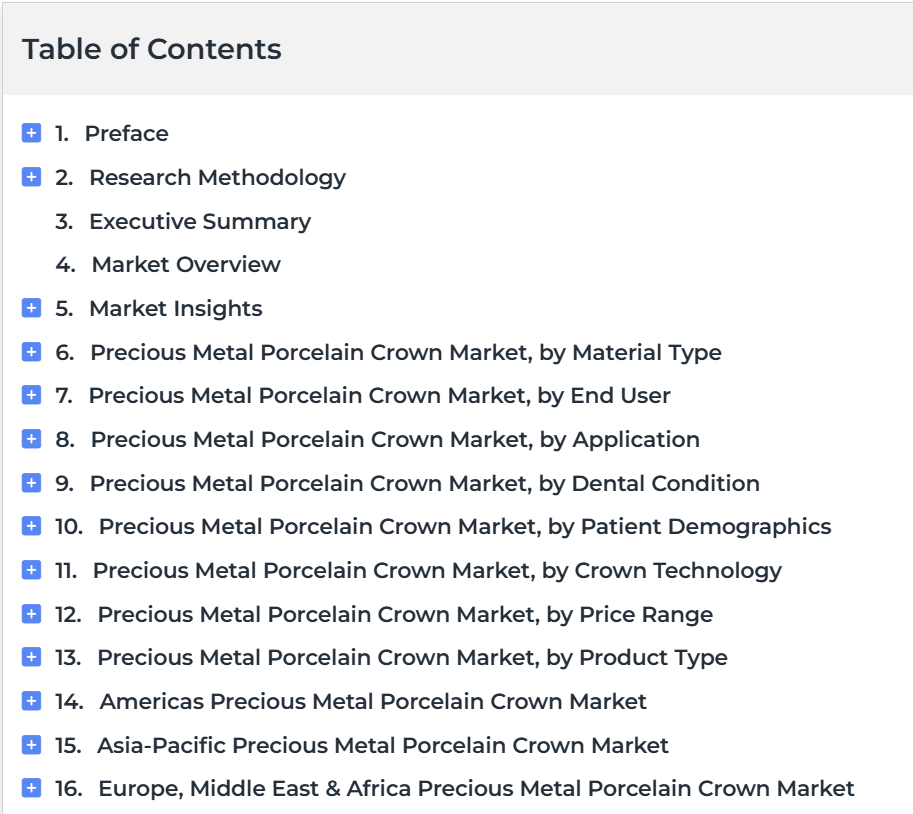Expand Europe, Middle East & Africa plus icon
913x814 pixels.
pyautogui.click(x=31, y=788)
